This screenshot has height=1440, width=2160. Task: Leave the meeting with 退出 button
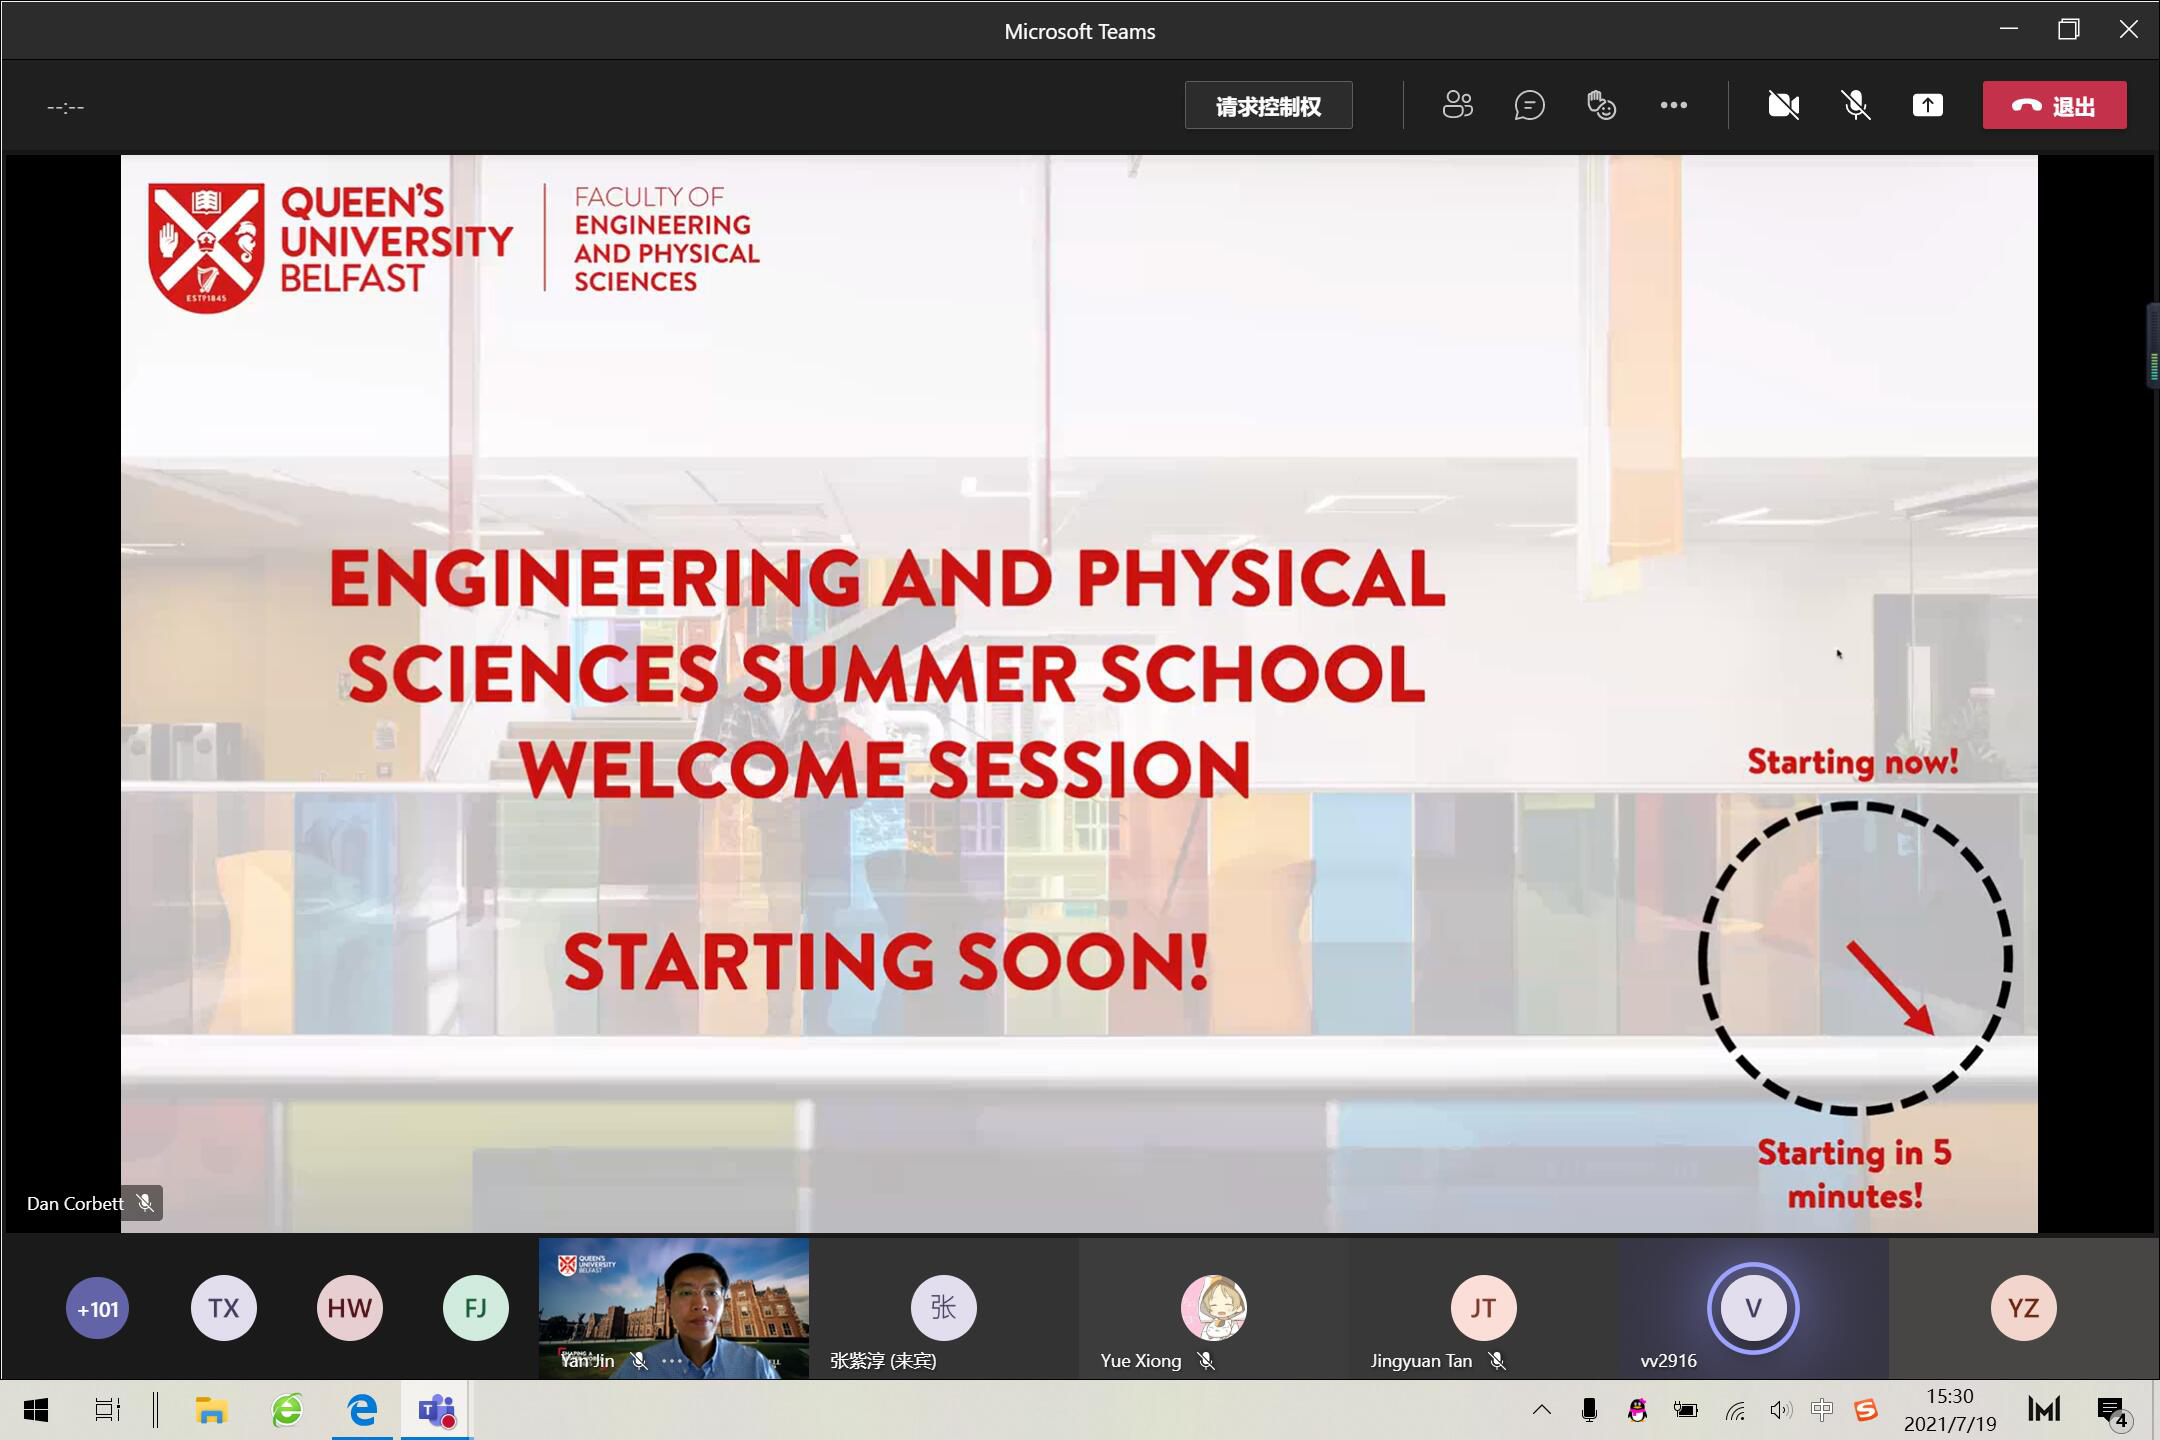[x=2054, y=106]
